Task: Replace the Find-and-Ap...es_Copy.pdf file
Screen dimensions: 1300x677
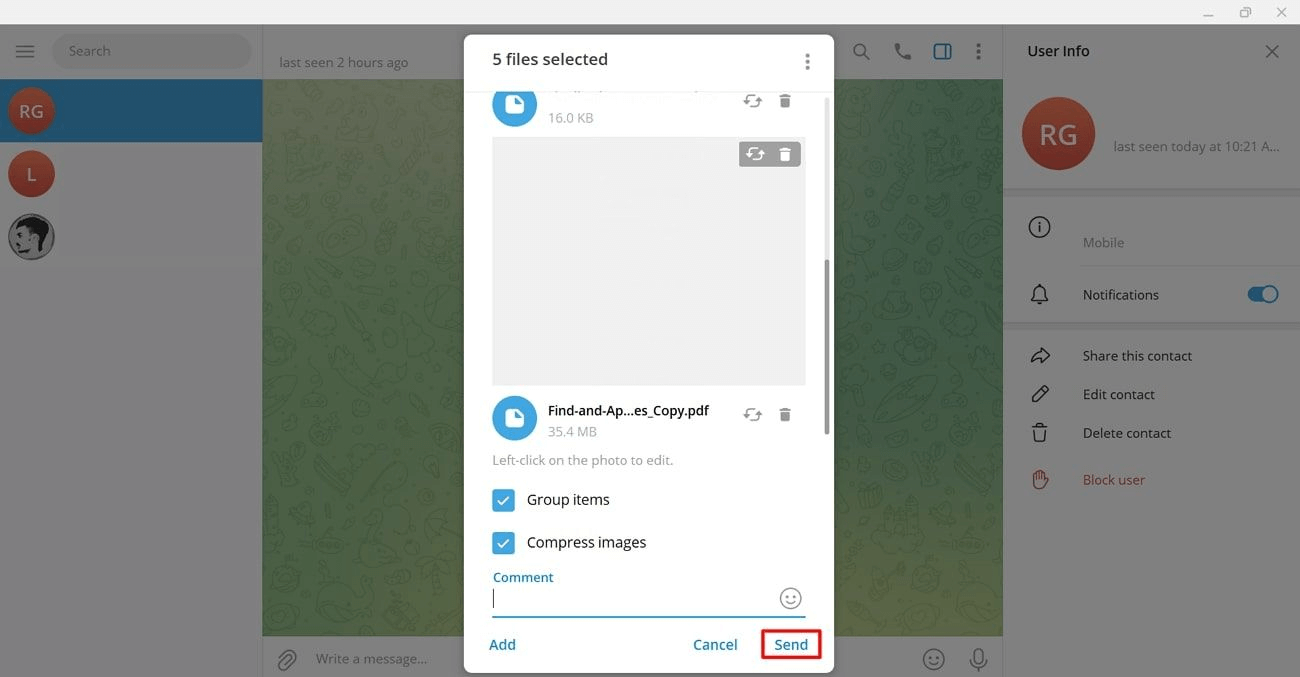Action: pos(753,414)
